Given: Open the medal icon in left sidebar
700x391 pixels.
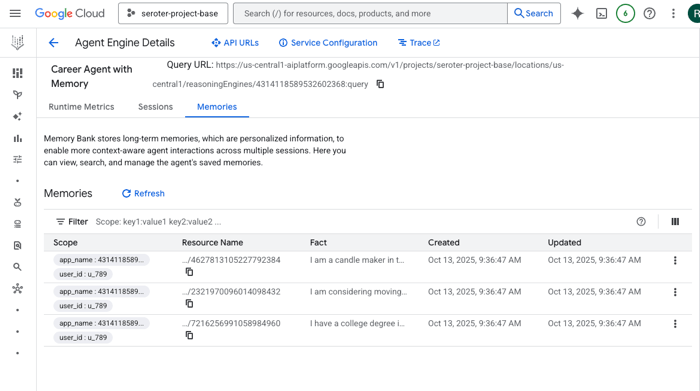Looking at the screenshot, I should click(17, 202).
